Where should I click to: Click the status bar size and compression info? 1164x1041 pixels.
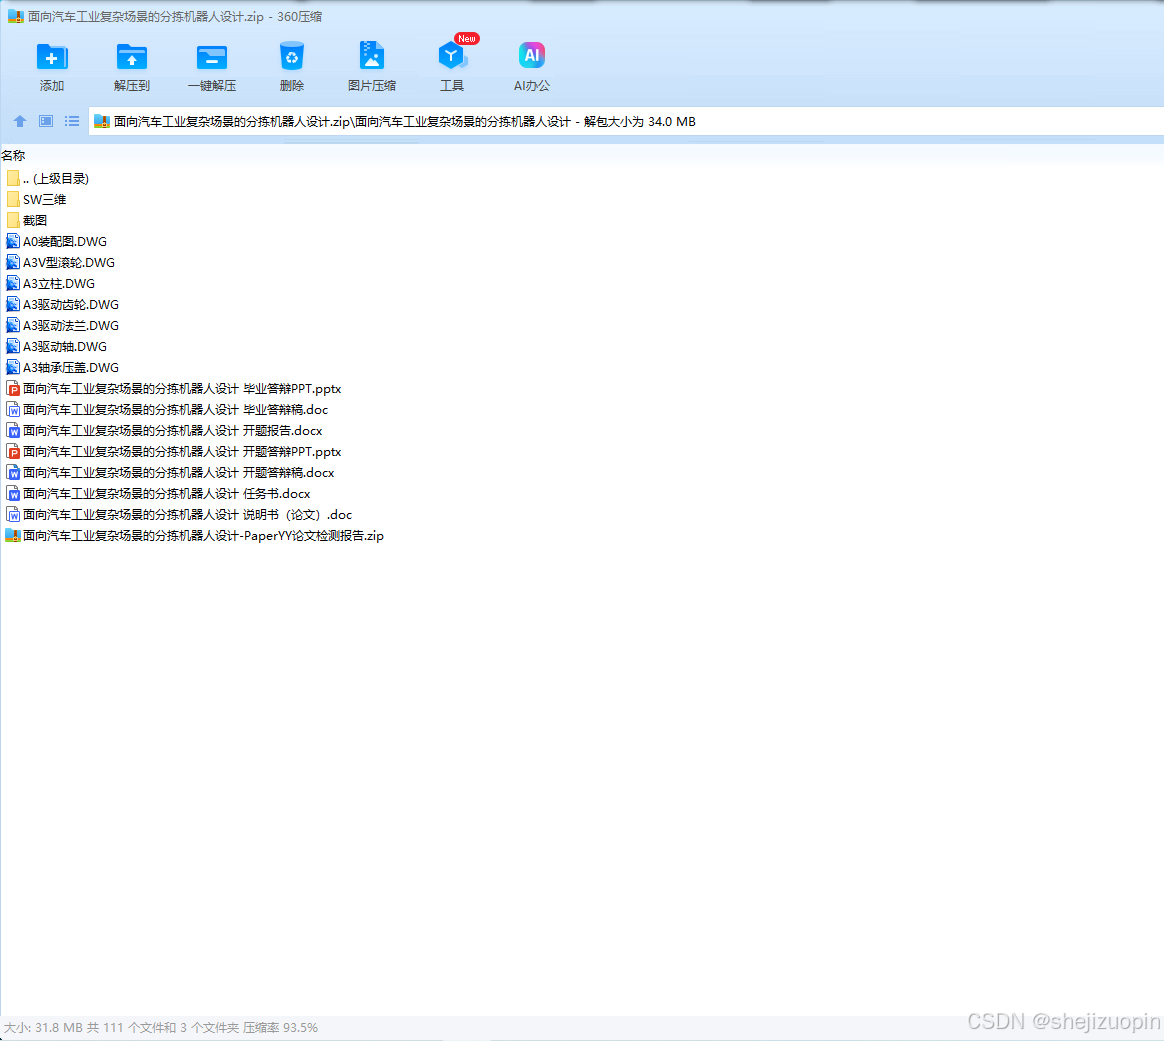pos(160,1028)
